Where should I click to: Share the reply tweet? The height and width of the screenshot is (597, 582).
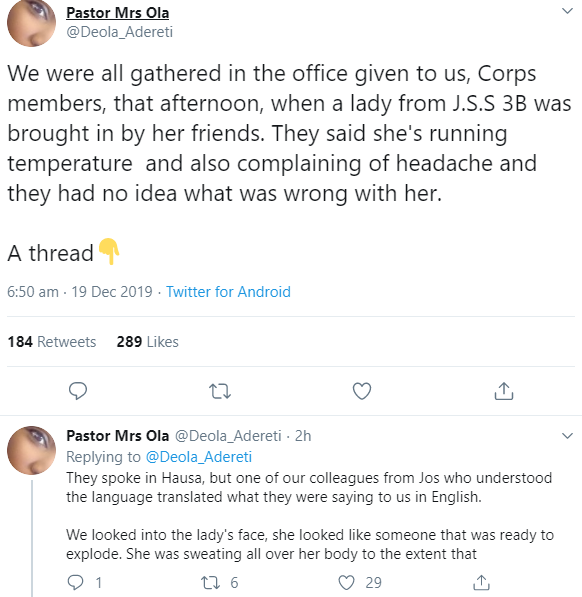[x=481, y=583]
